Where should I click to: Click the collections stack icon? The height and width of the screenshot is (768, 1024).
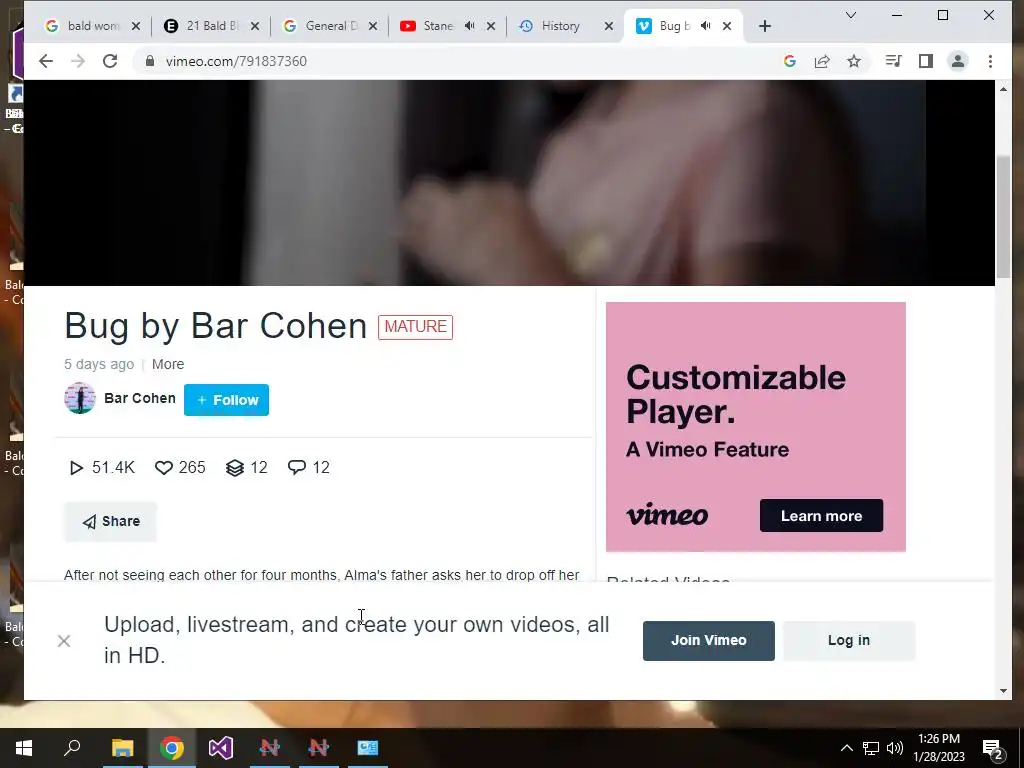[x=234, y=468]
